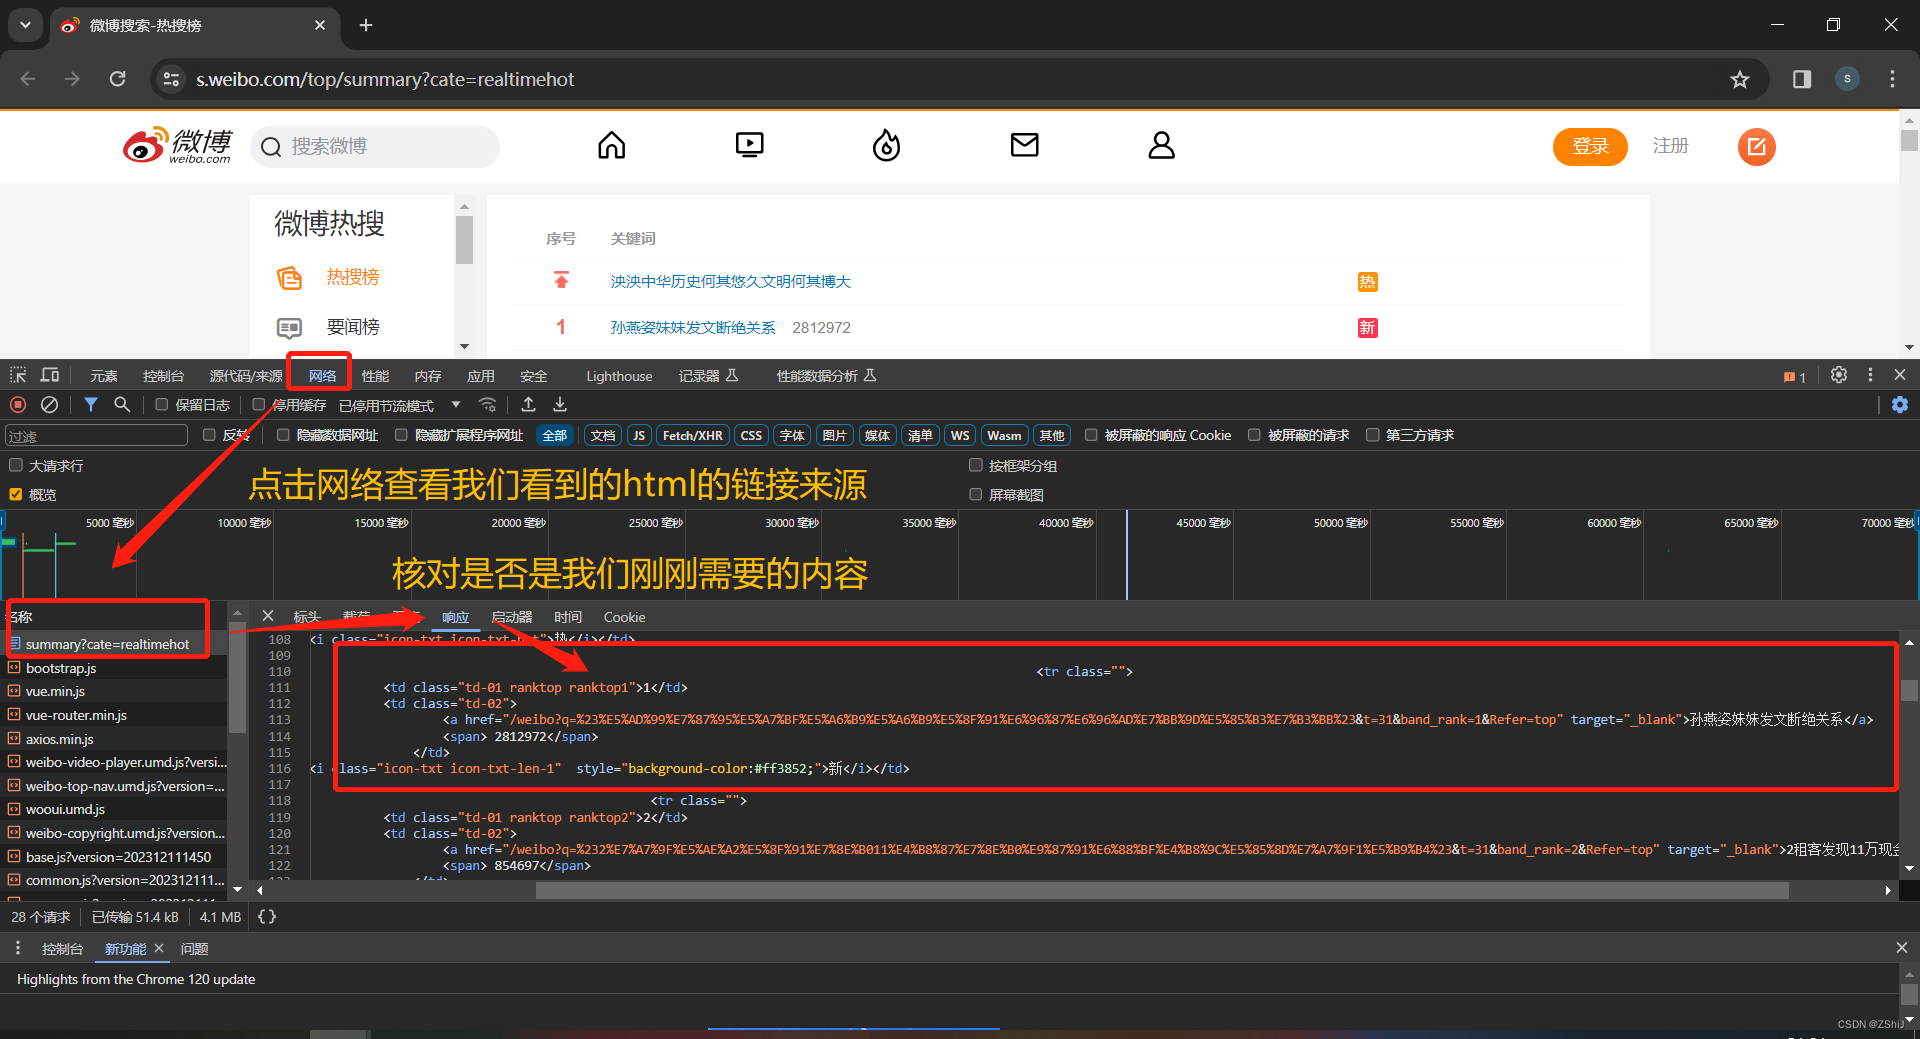Click the request list scroll-down arrow
The width and height of the screenshot is (1920, 1039).
click(238, 889)
